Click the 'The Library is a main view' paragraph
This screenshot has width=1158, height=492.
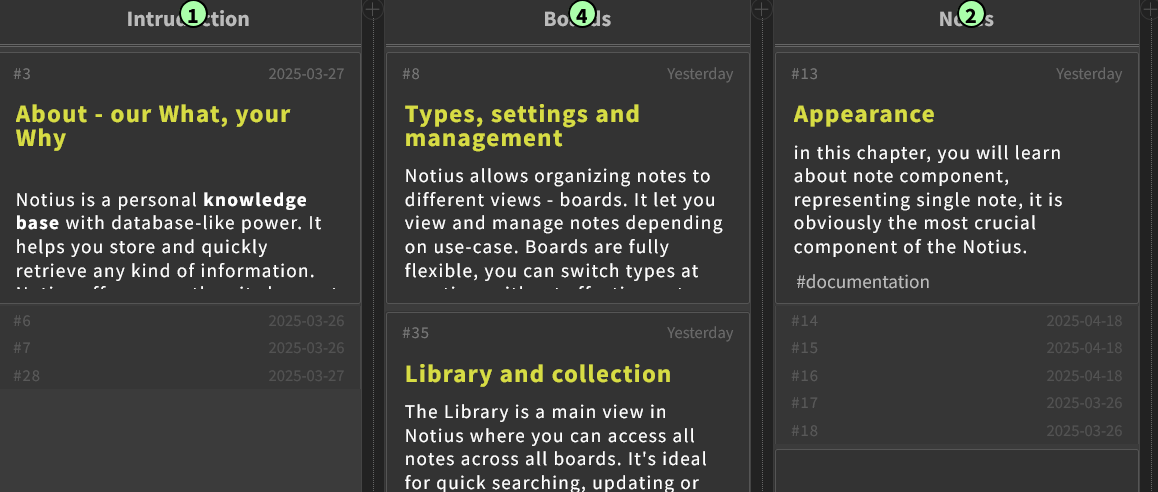point(555,447)
